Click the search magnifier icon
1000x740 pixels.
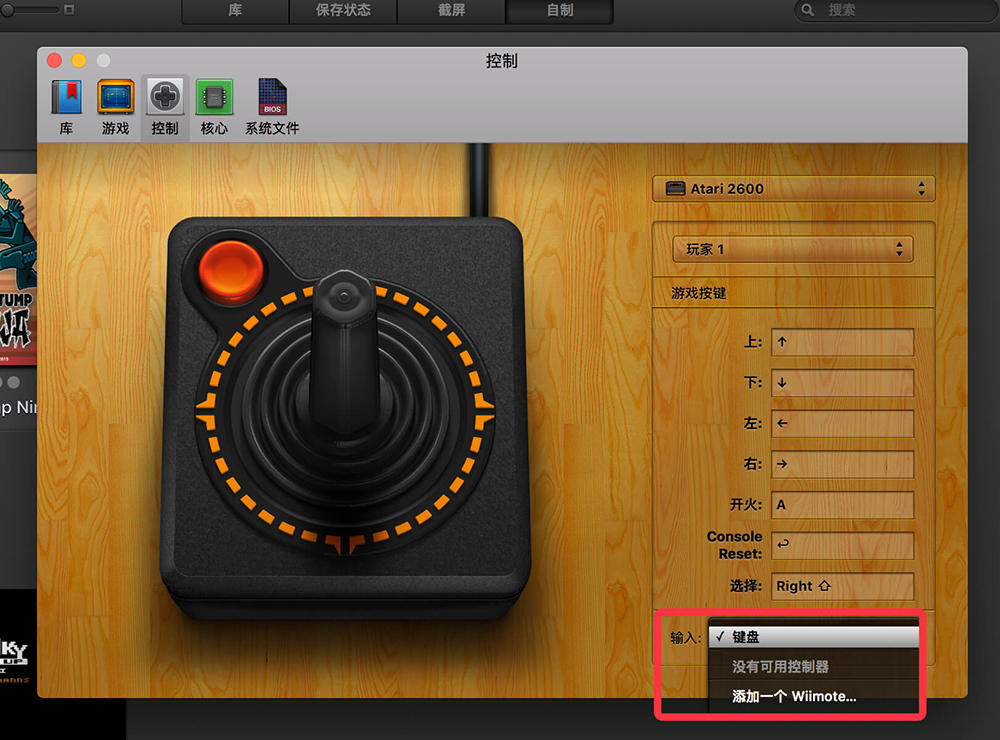coord(807,10)
